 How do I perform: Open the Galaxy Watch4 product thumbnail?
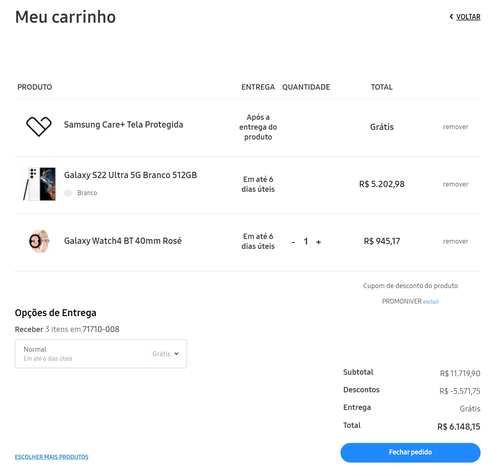(x=39, y=241)
